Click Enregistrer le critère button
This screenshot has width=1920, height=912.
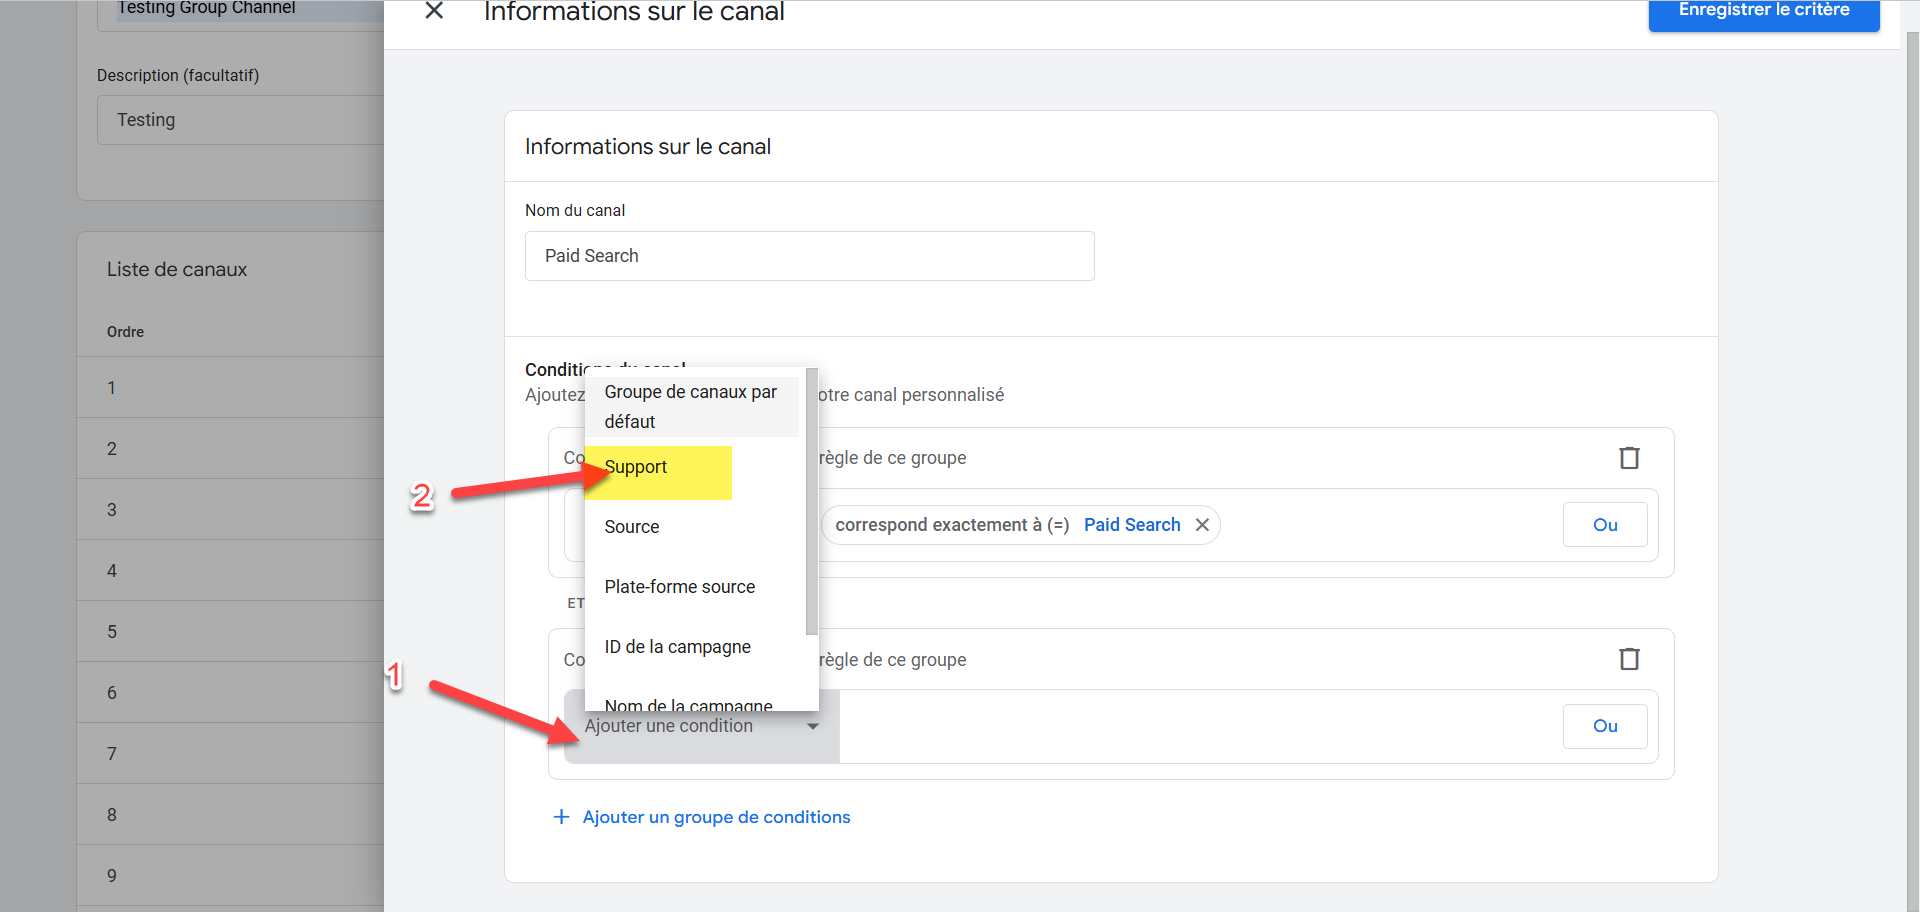[x=1763, y=12]
